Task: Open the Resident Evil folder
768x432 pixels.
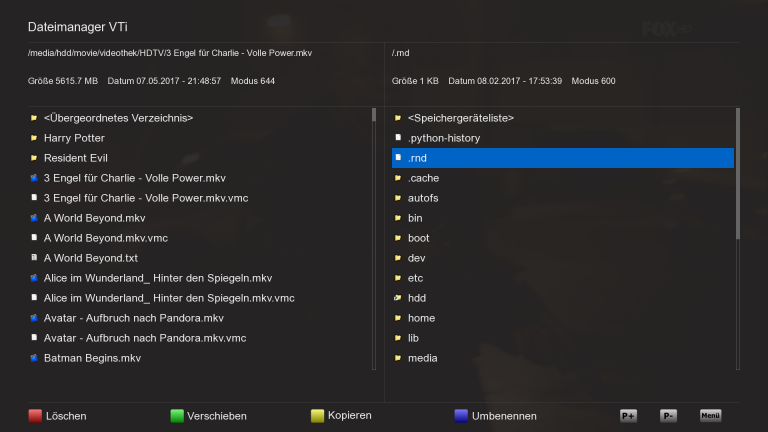Action: (x=76, y=158)
